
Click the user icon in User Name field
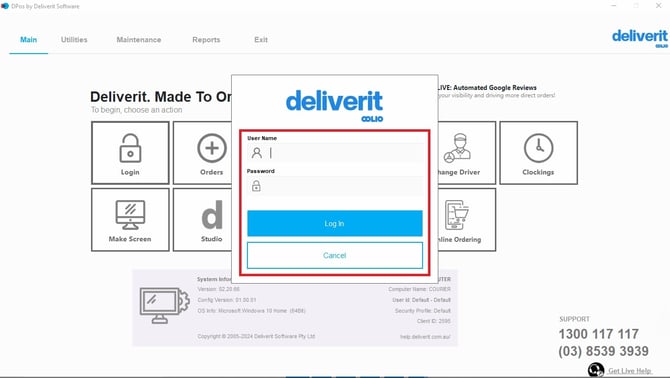[256, 153]
